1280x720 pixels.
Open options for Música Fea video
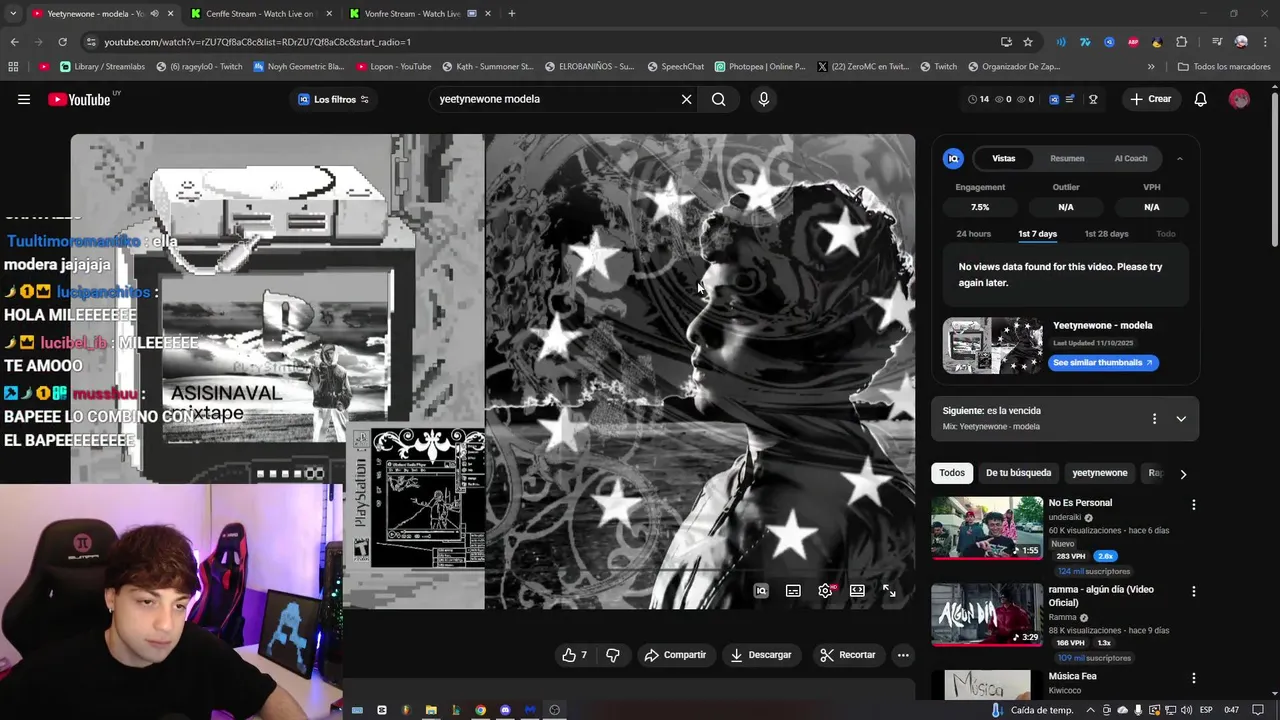(x=1193, y=678)
